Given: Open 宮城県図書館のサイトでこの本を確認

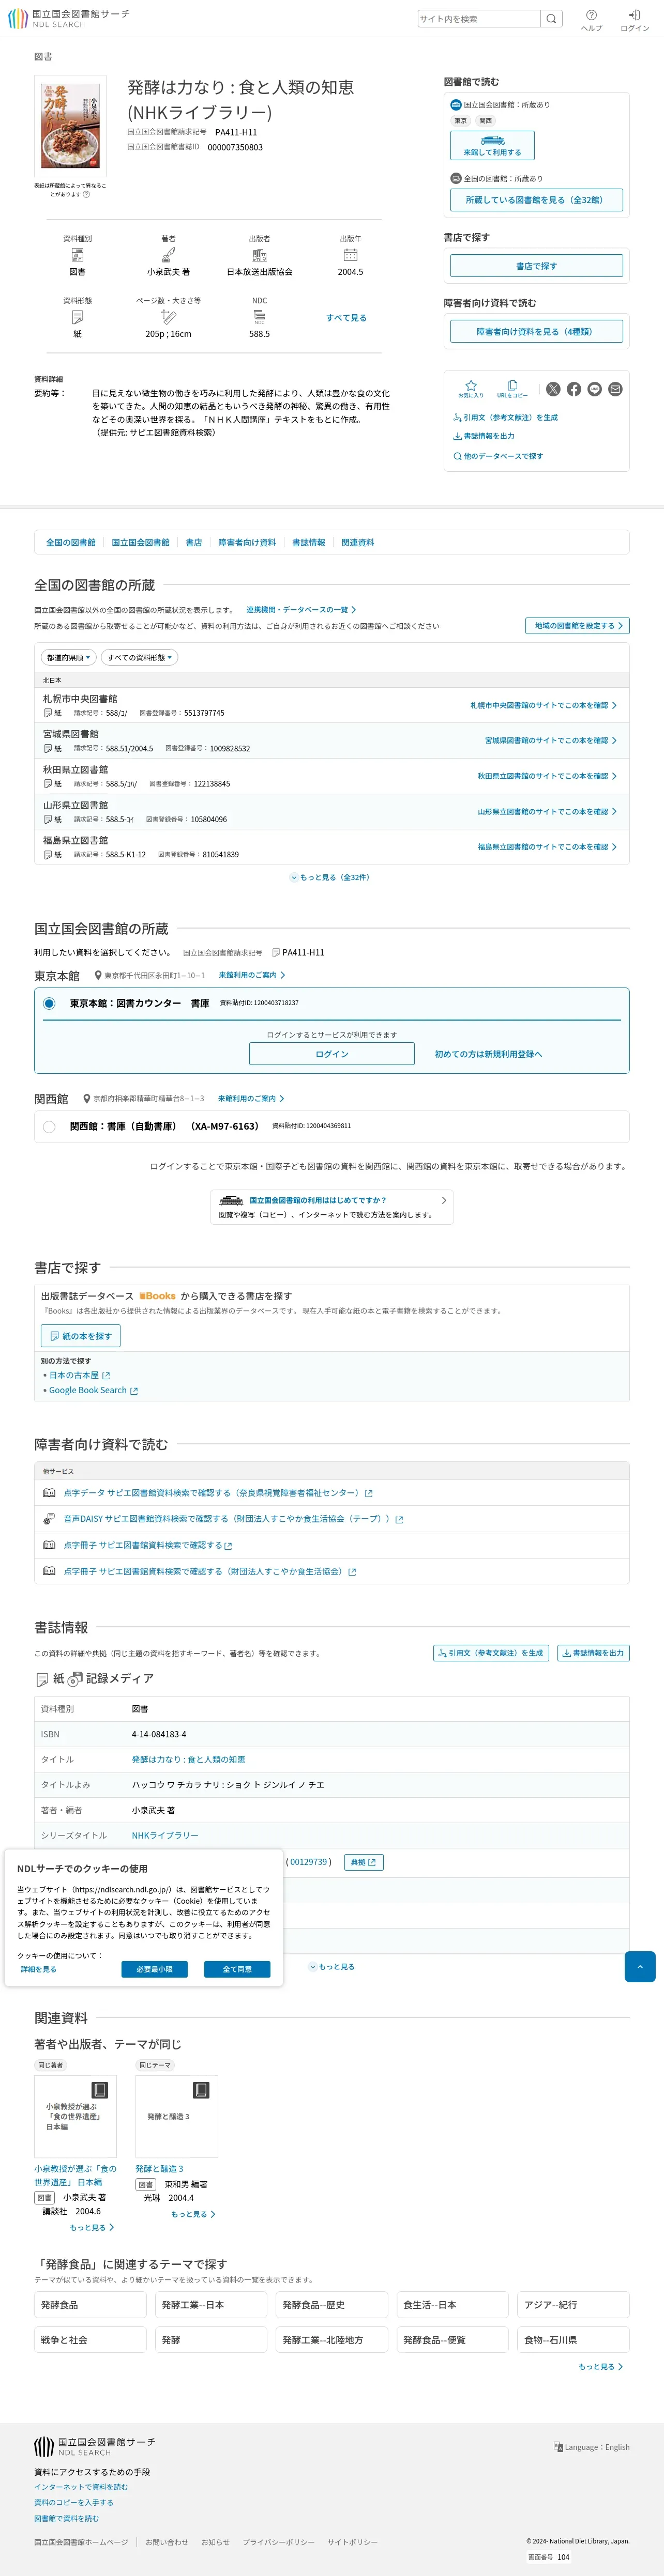Looking at the screenshot, I should (x=550, y=741).
